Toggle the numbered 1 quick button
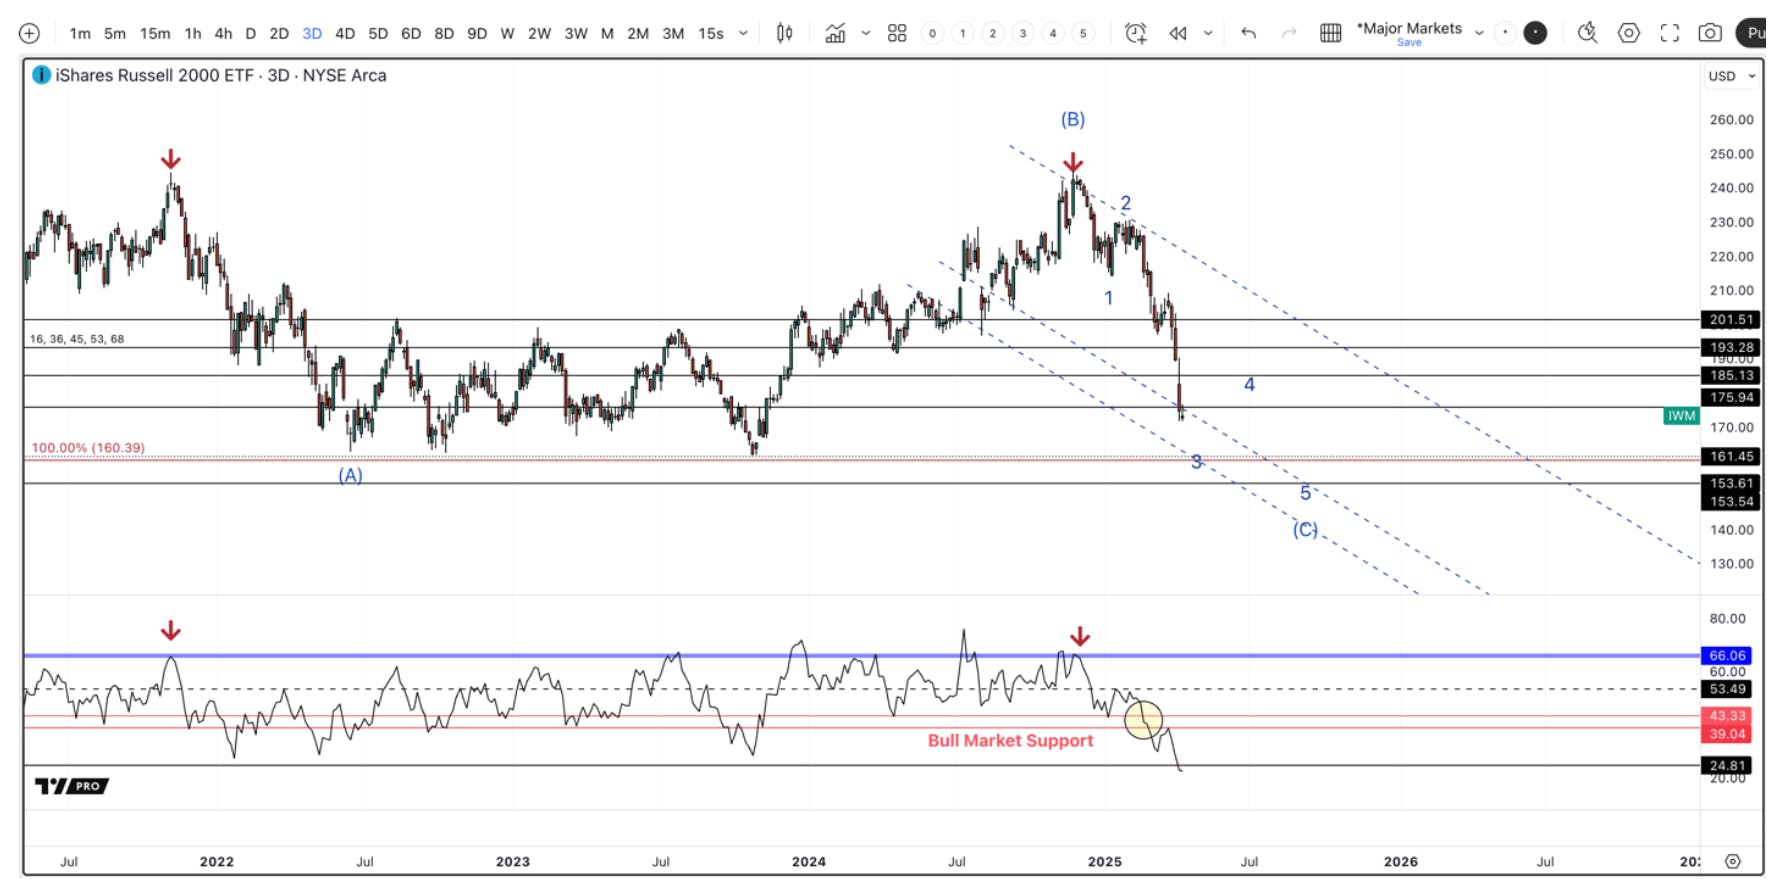This screenshot has height=896, width=1784. (963, 33)
